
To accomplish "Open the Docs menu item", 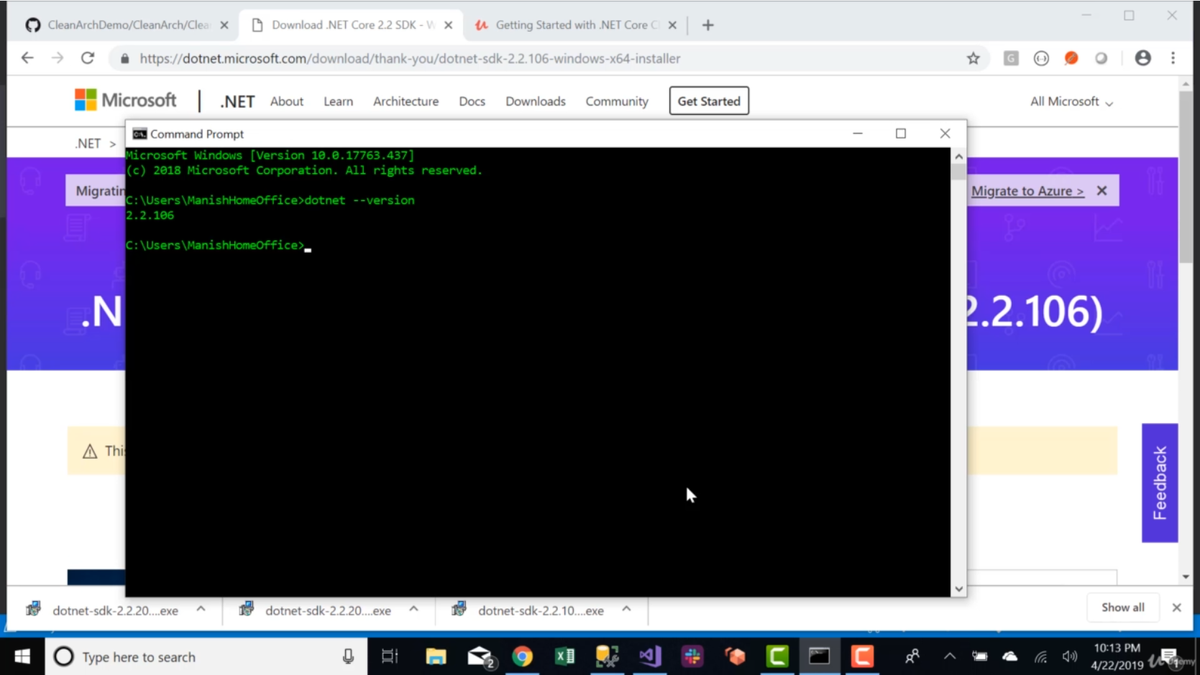I will tap(472, 101).
